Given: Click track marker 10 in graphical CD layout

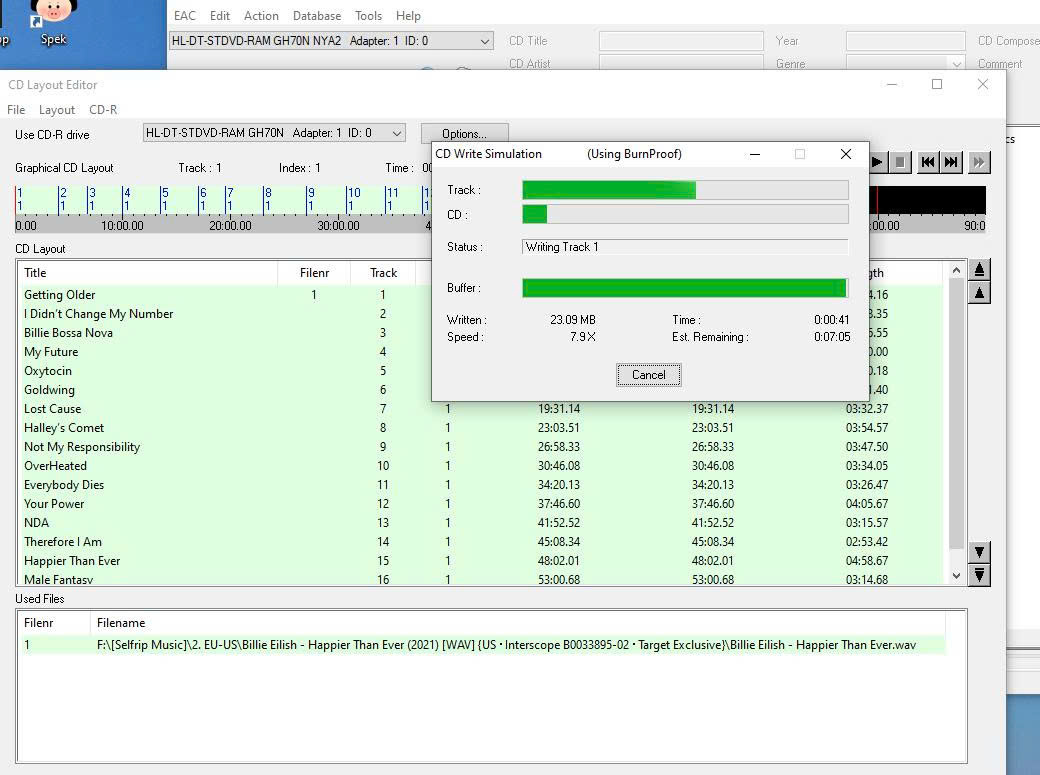Looking at the screenshot, I should (353, 199).
